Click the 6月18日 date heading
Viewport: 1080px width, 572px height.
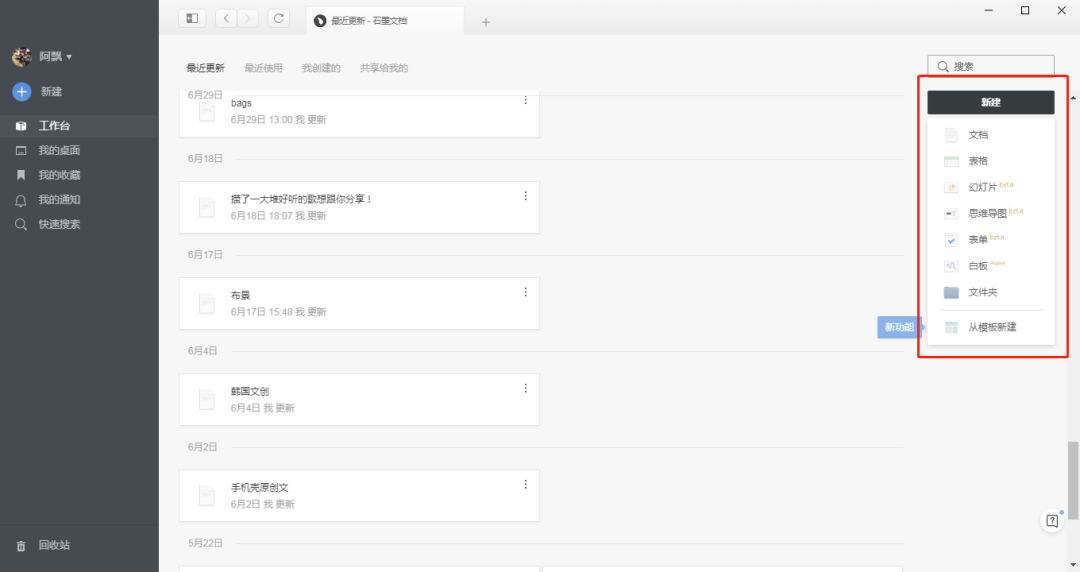pyautogui.click(x=205, y=159)
